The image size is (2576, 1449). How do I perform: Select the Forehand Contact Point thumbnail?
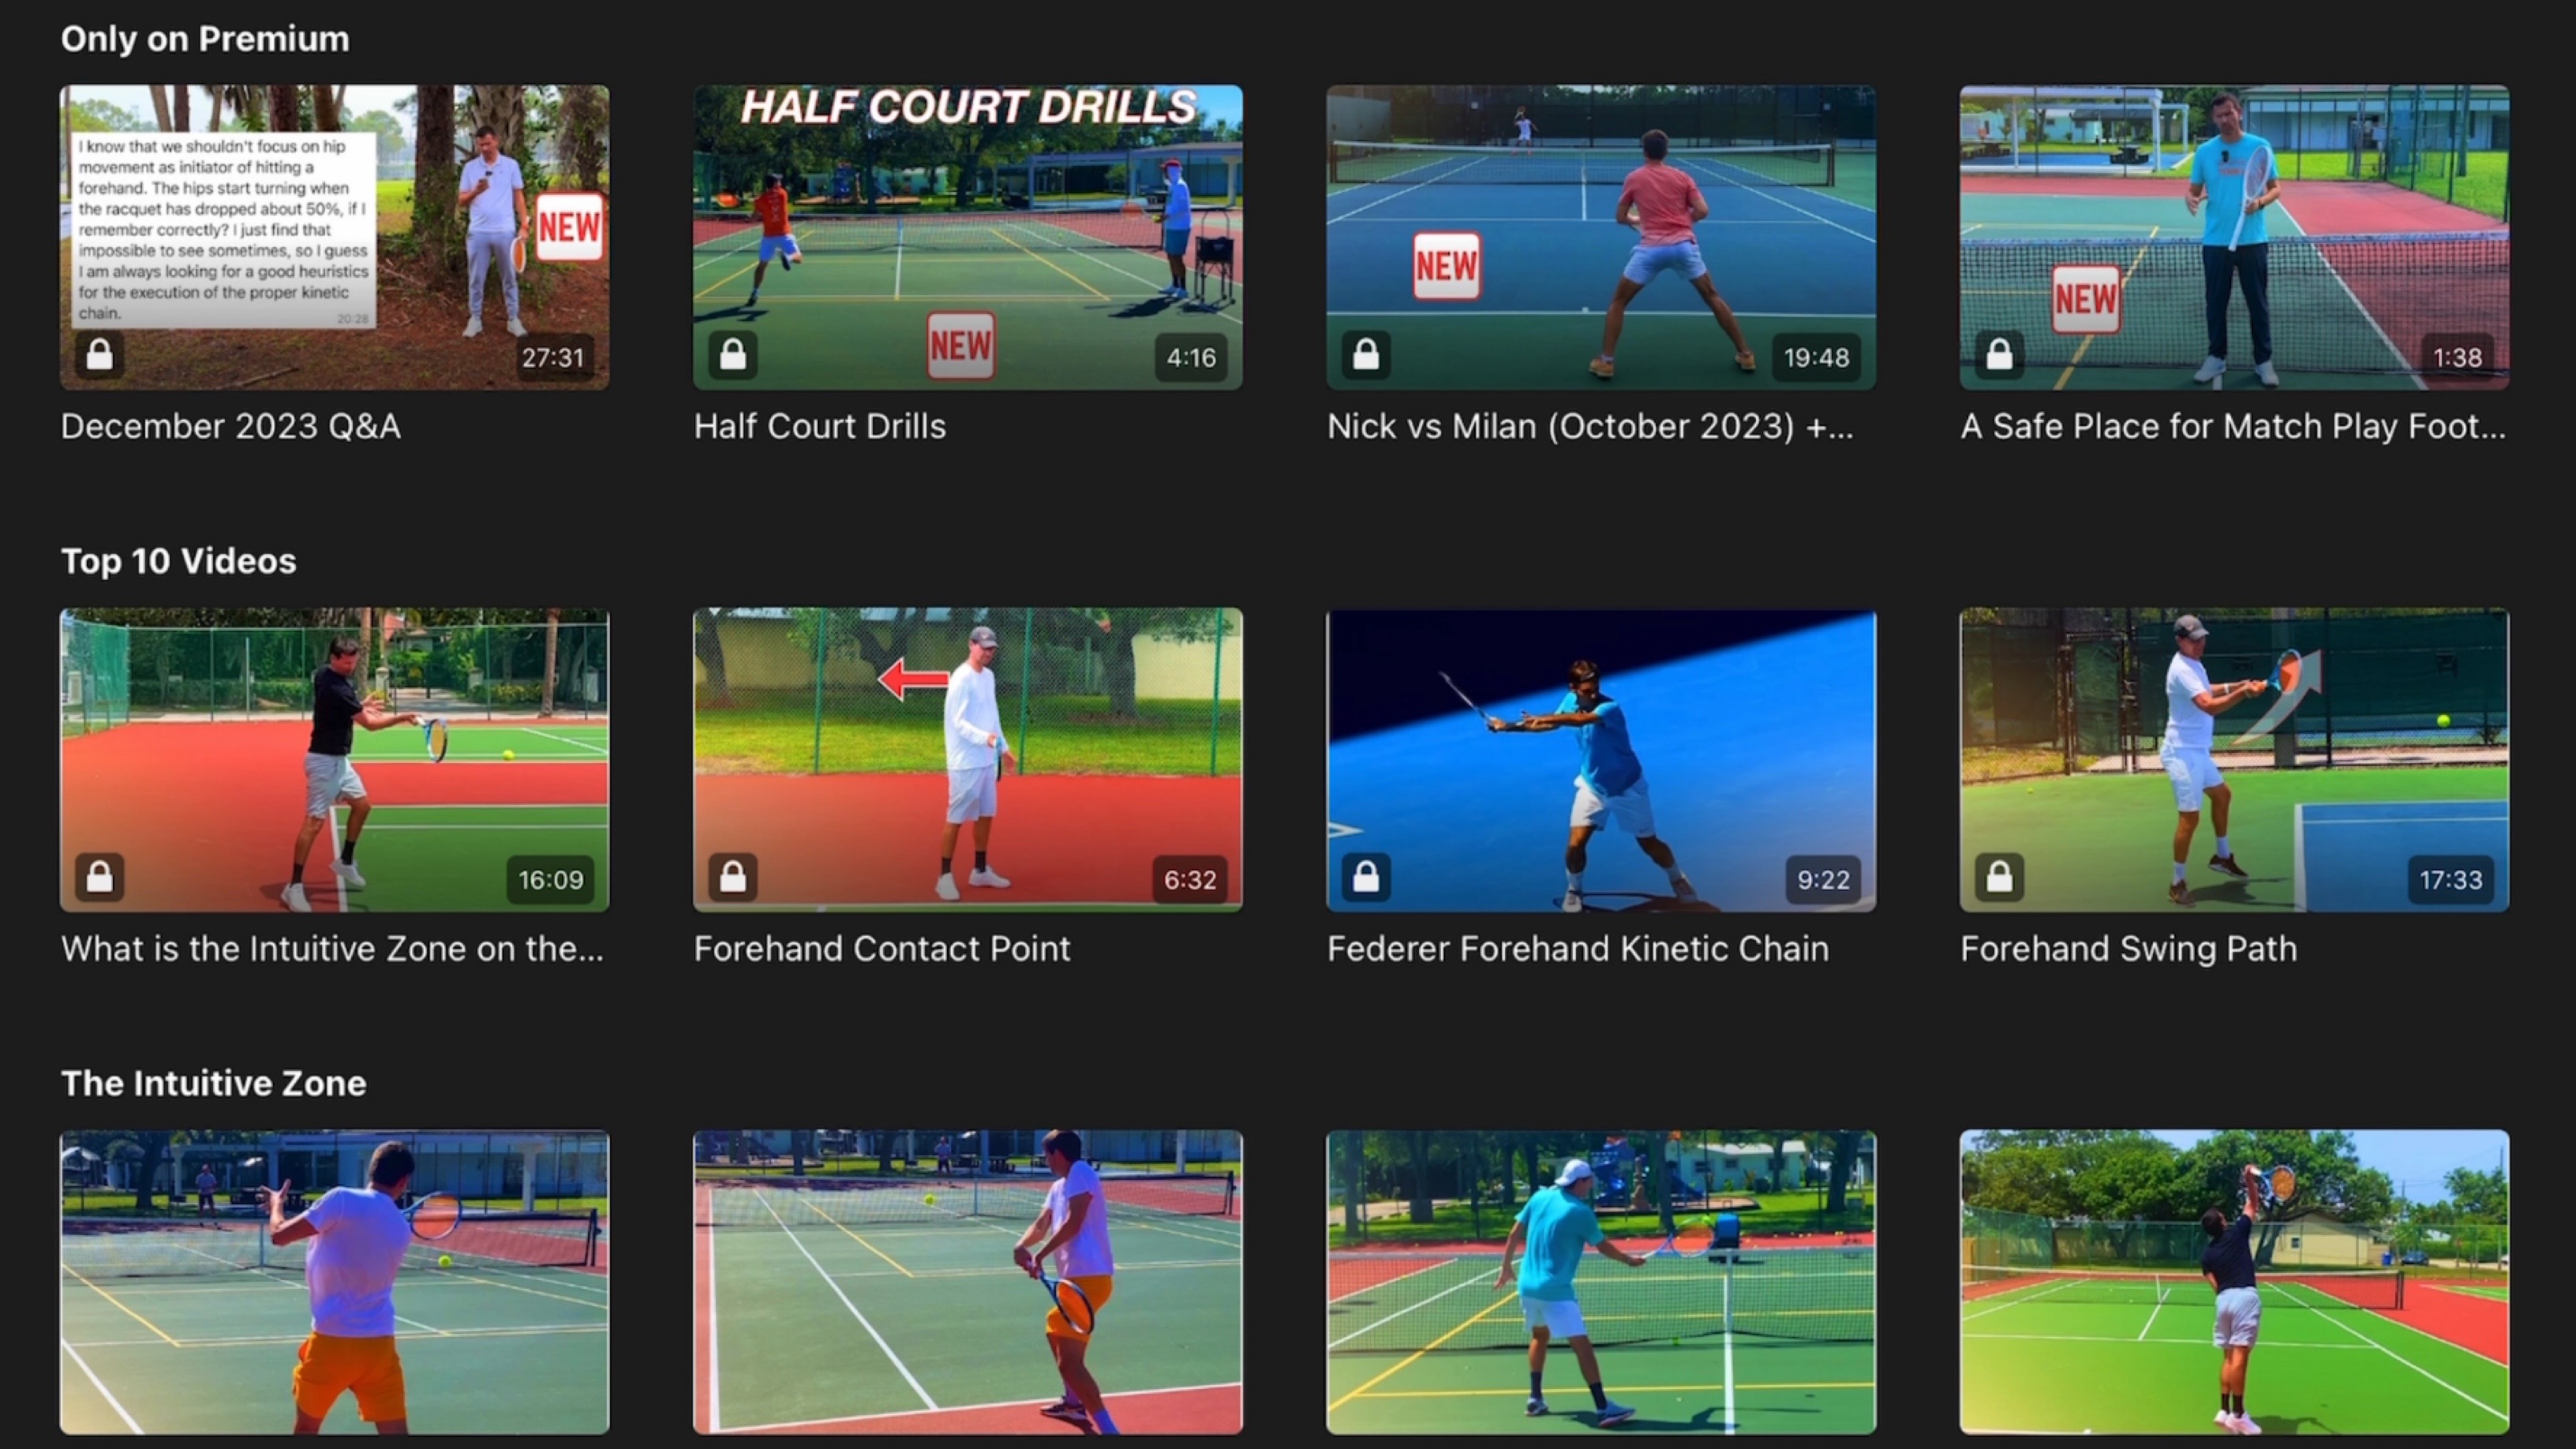(967, 760)
